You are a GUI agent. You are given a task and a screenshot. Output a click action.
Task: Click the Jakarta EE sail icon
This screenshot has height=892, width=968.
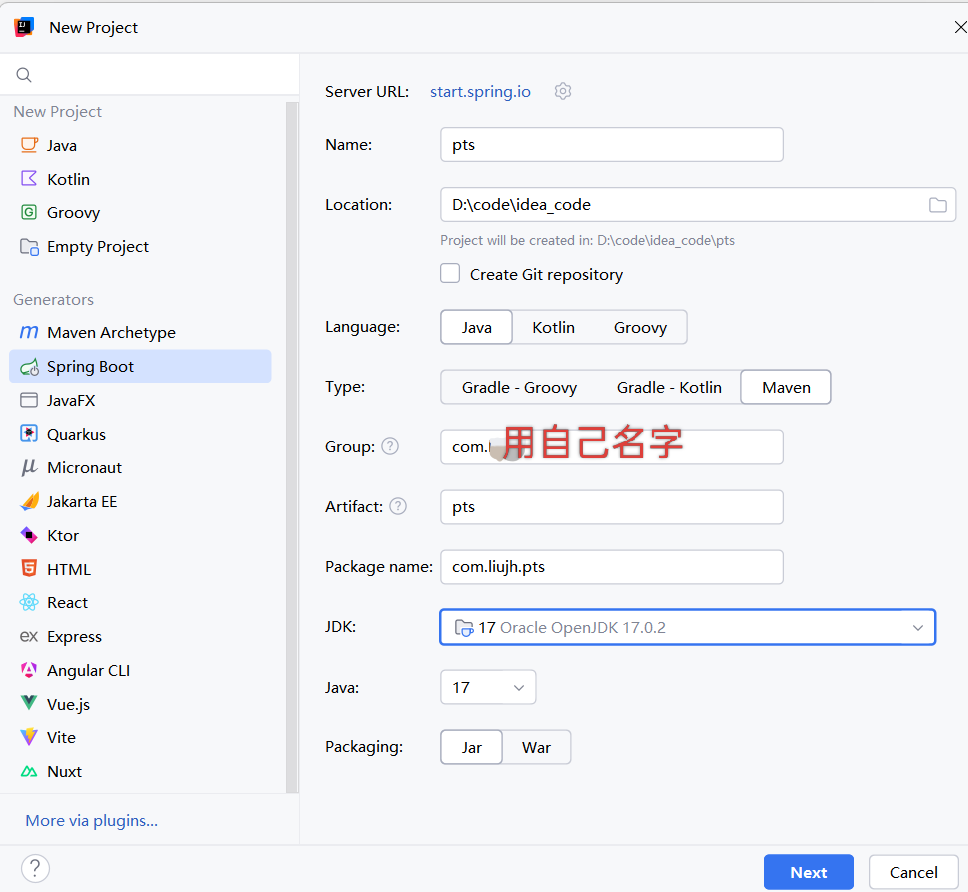click(x=29, y=501)
